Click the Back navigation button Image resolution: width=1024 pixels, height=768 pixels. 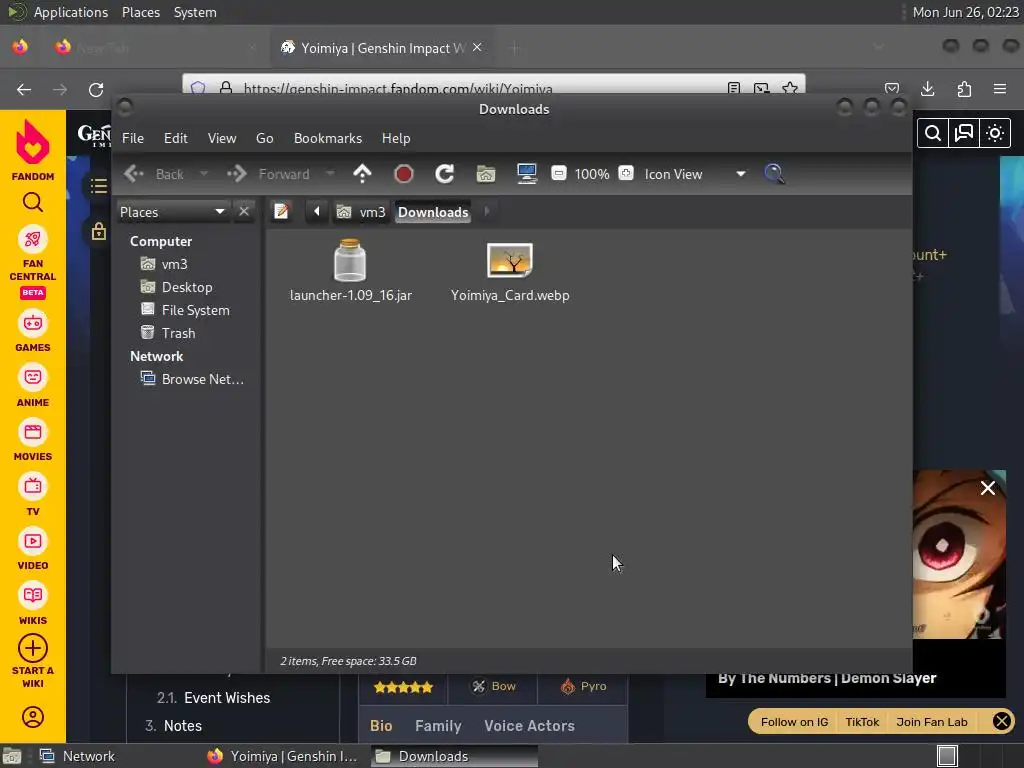coord(154,174)
